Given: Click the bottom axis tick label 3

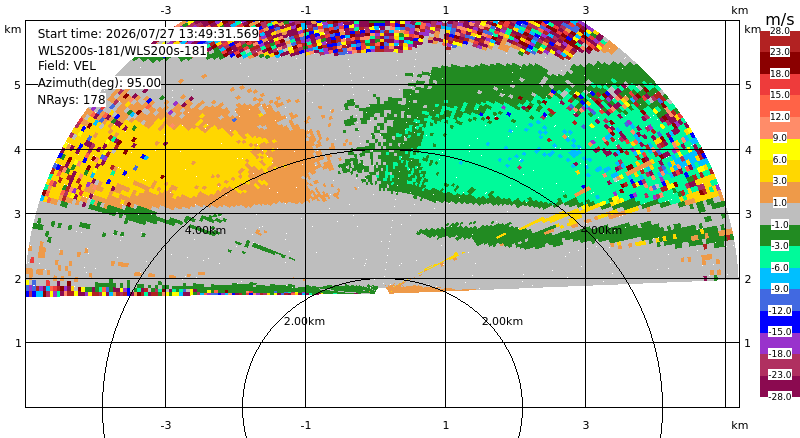Looking at the screenshot, I should pos(586,425).
